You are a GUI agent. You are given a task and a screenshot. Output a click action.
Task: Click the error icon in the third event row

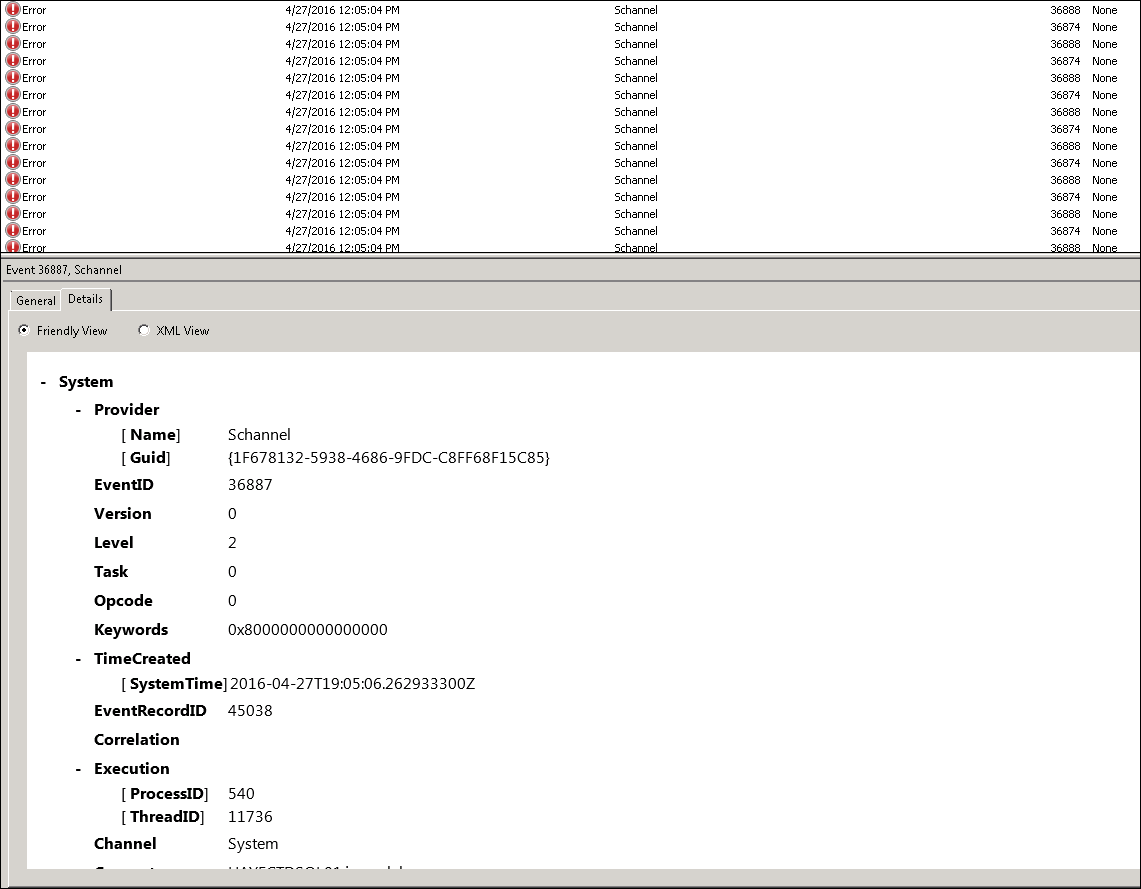tap(13, 43)
